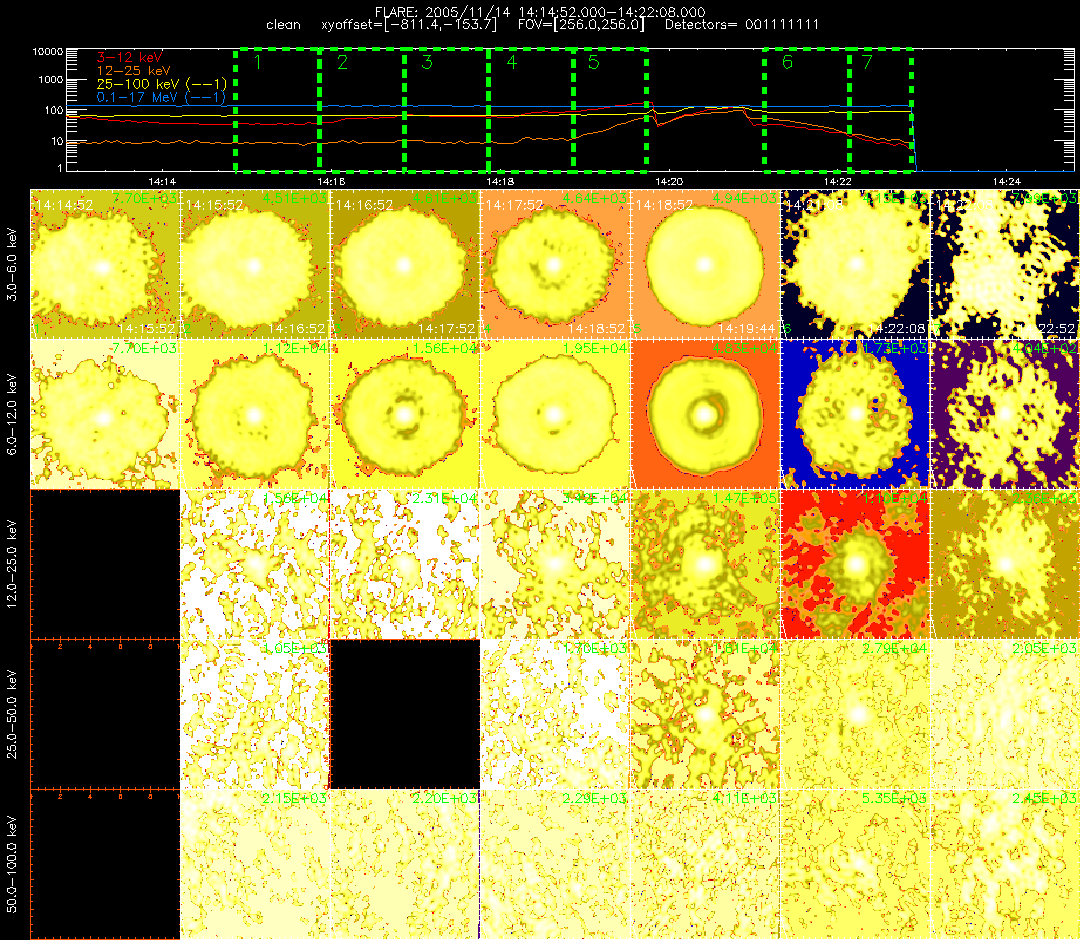Viewport: 1080px width, 940px height.
Task: Click the 14:16:52 end time label in column 2
Action: (296, 329)
